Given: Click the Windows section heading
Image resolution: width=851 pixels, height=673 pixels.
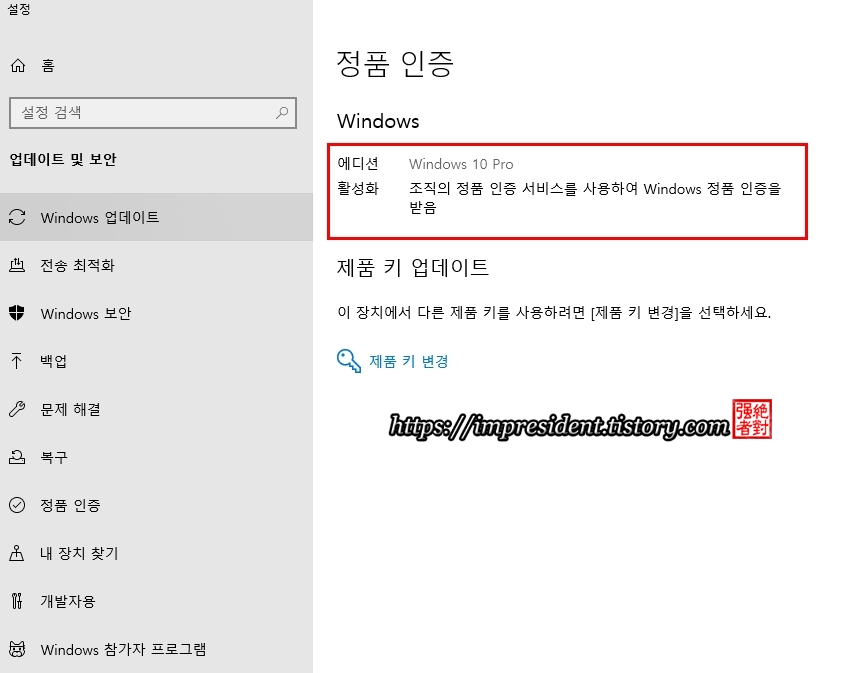Looking at the screenshot, I should coord(378,121).
